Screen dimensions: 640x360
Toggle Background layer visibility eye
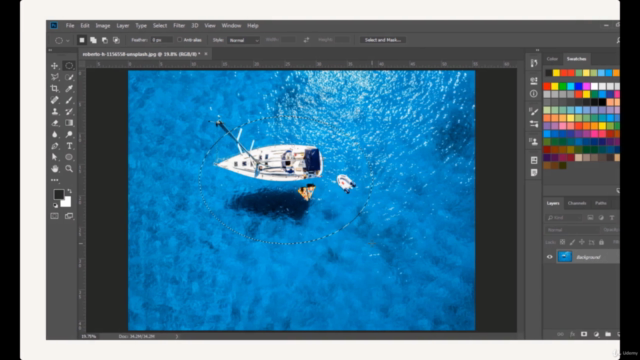[x=549, y=257]
